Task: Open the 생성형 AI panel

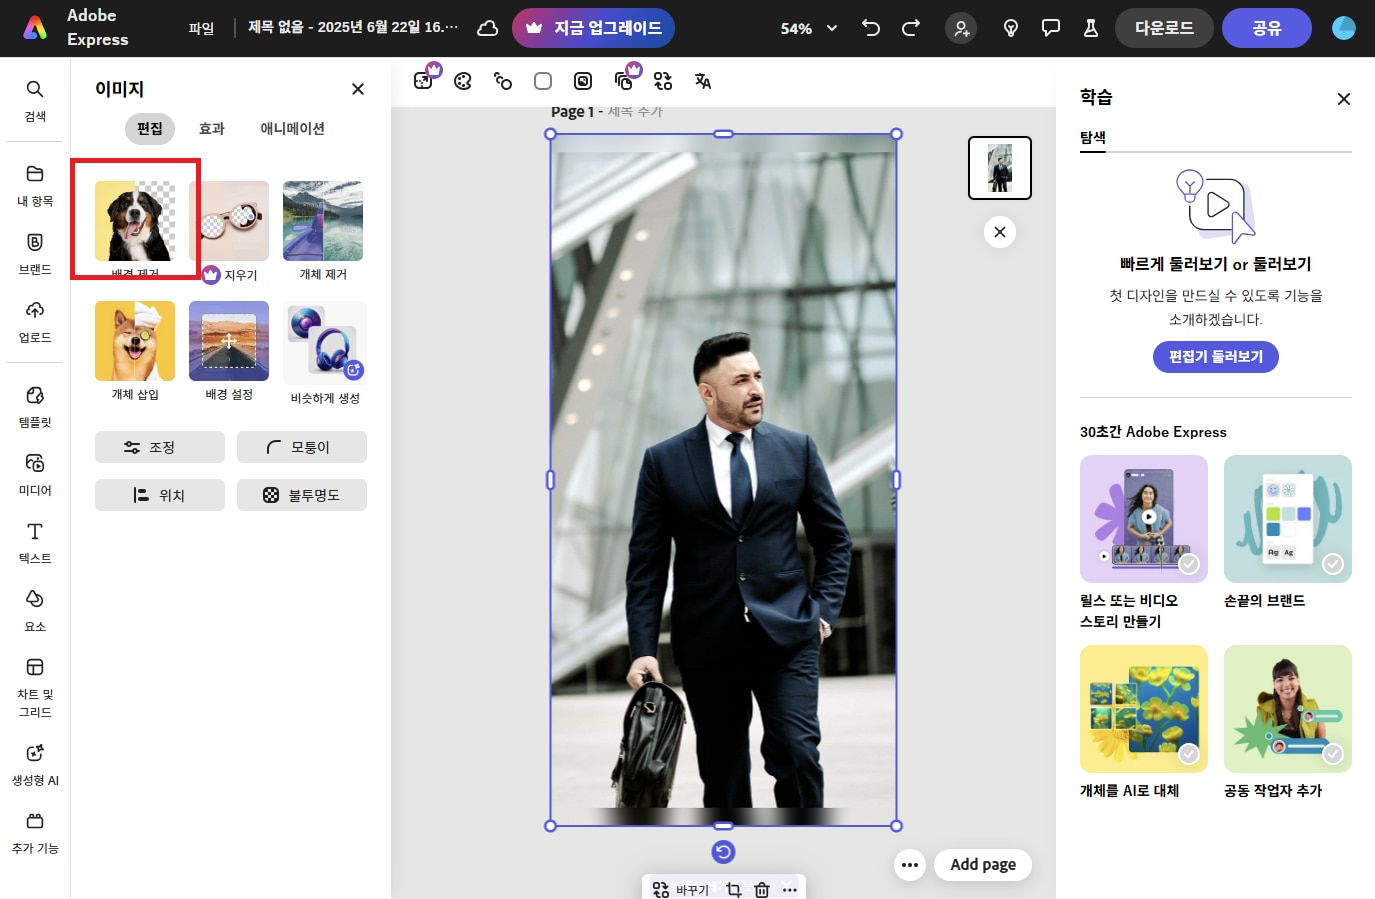Action: click(35, 765)
